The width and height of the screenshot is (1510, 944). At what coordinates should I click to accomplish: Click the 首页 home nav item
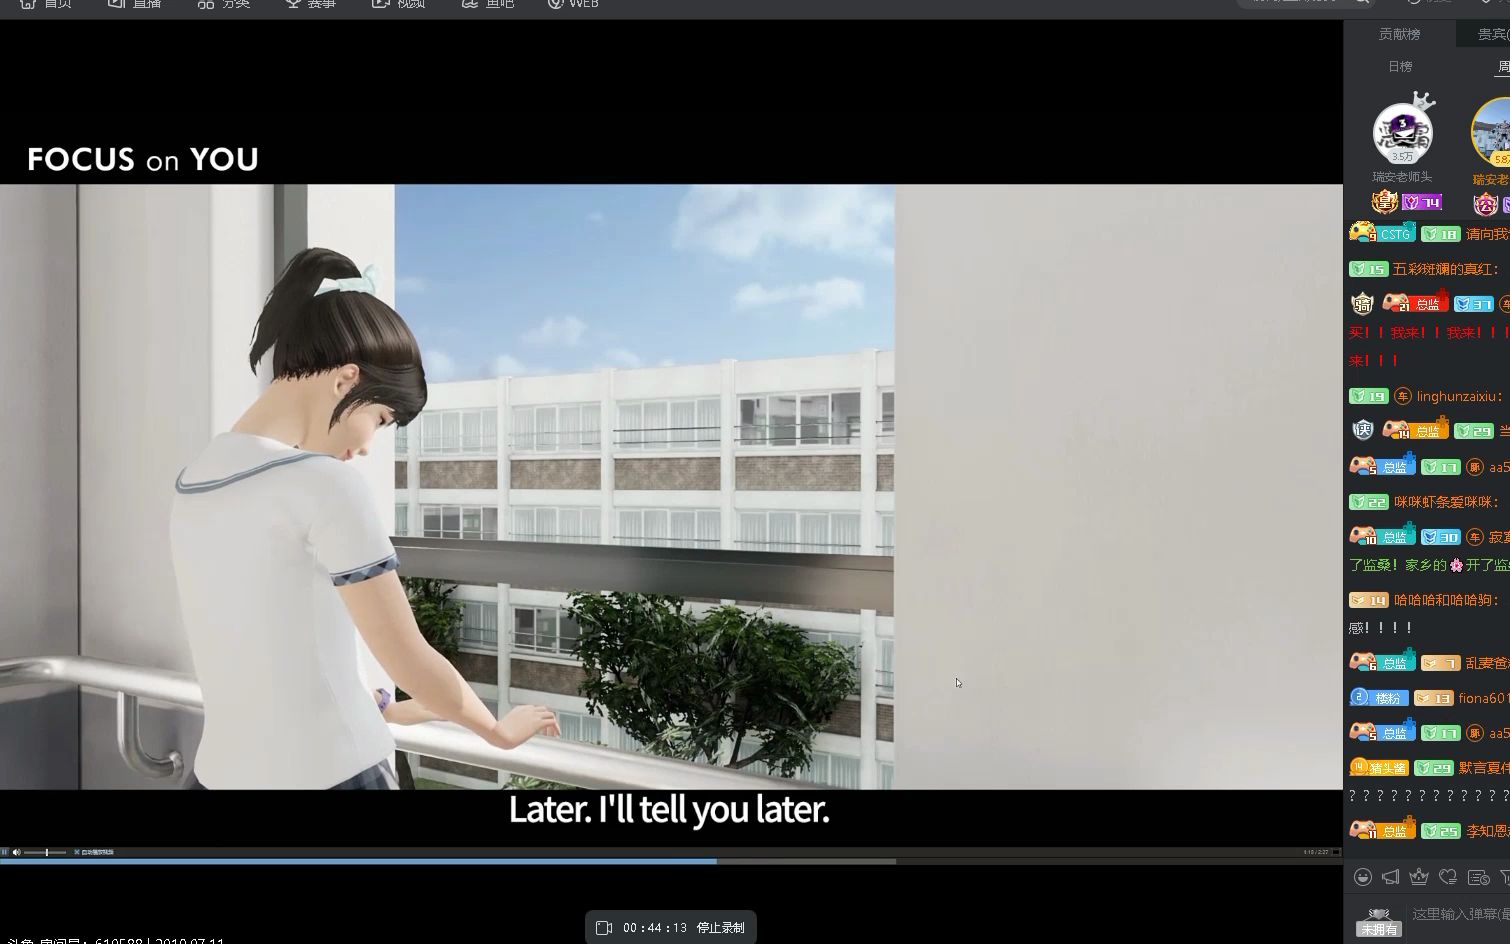click(46, 4)
